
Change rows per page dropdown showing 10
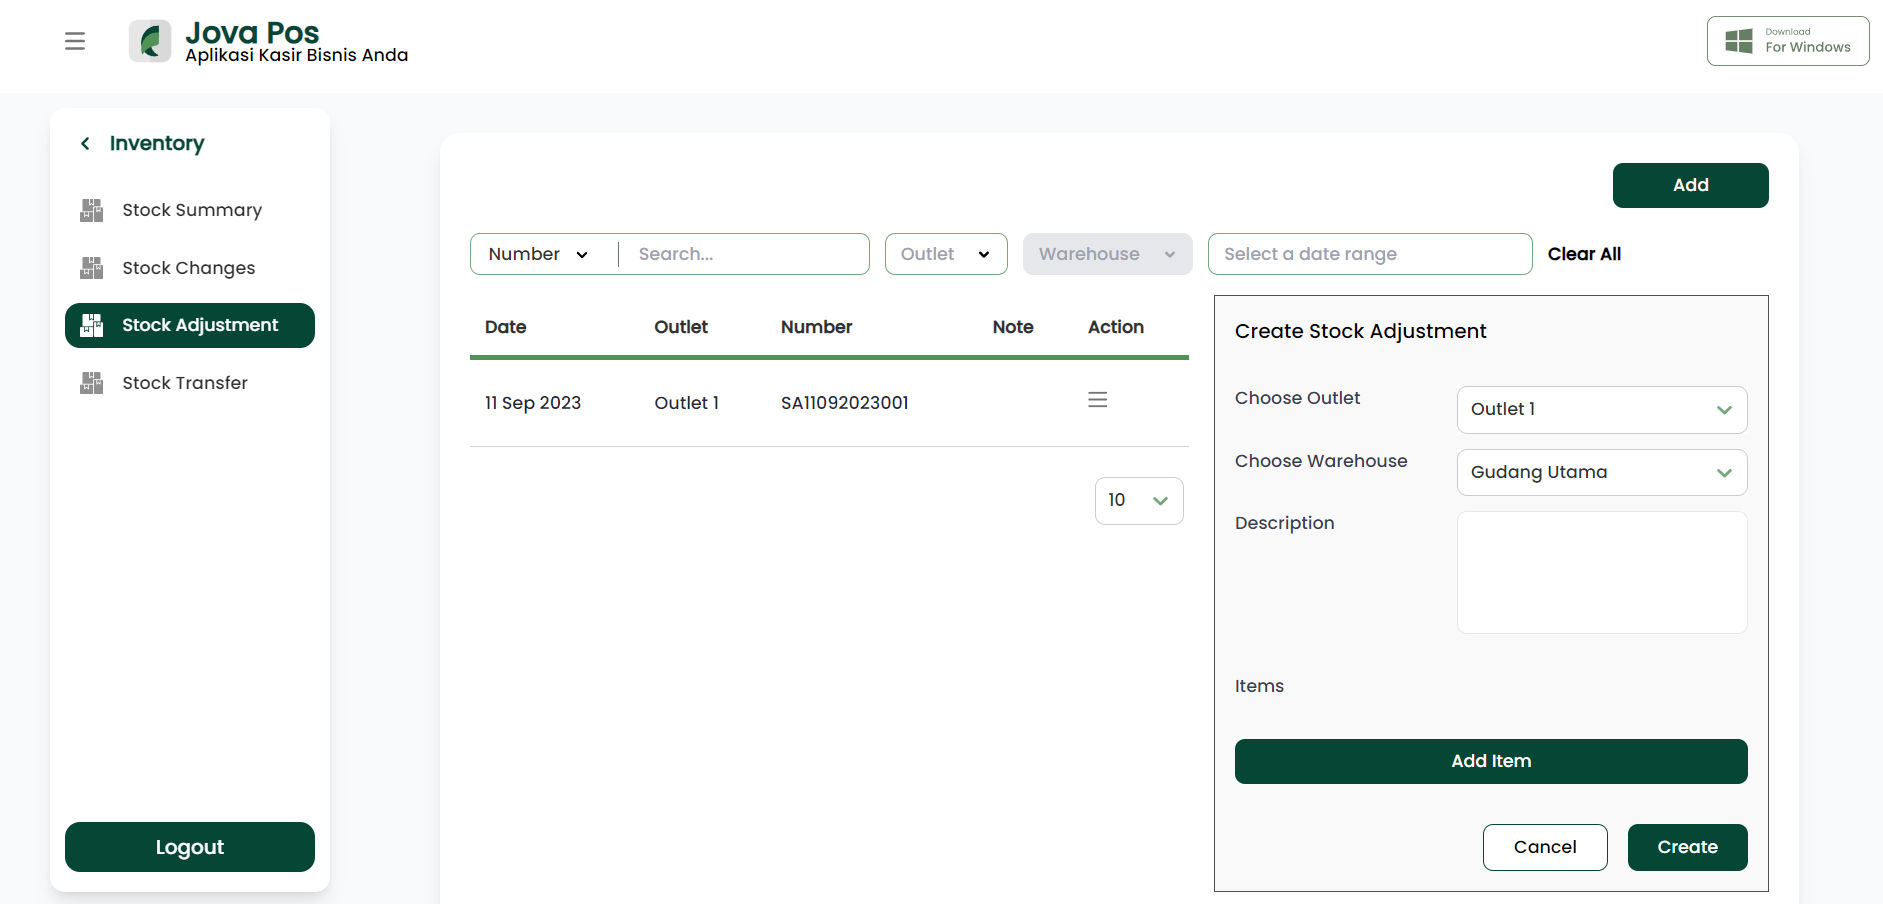pyautogui.click(x=1139, y=501)
